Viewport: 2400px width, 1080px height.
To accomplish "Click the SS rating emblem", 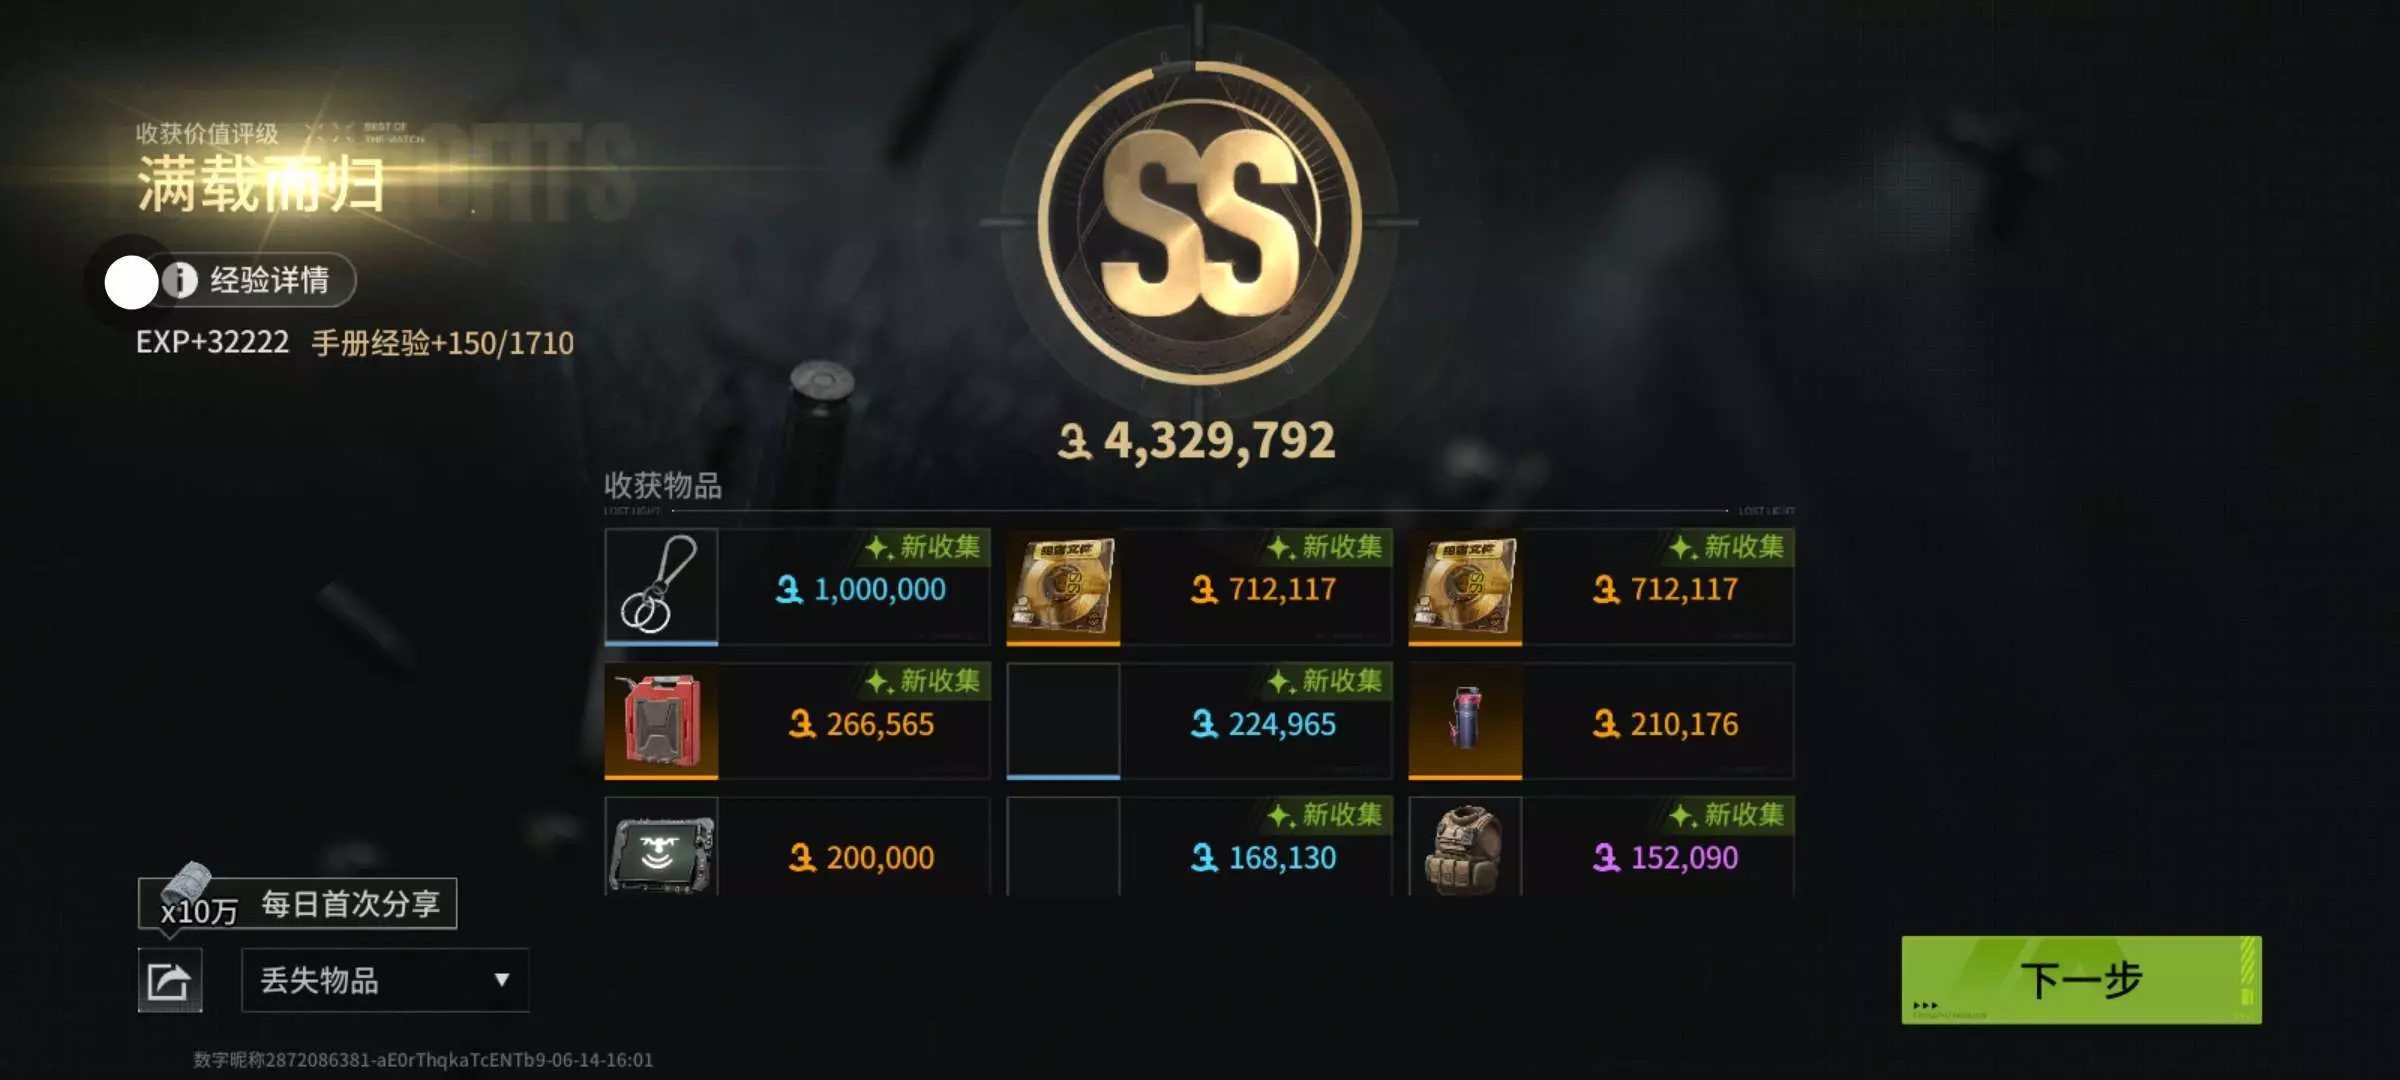I will click(x=1199, y=222).
